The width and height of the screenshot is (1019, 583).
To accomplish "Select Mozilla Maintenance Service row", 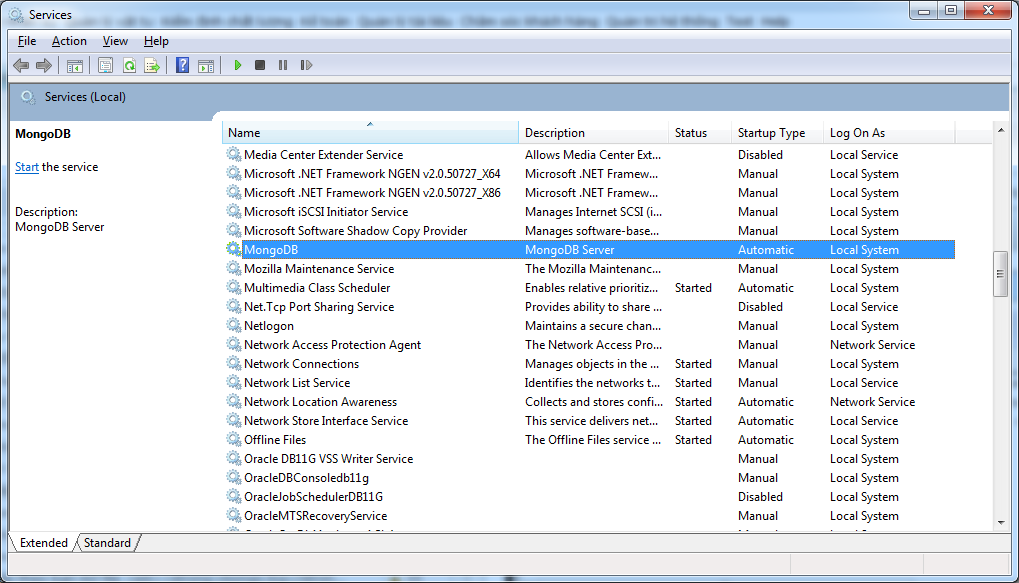I will coord(590,268).
